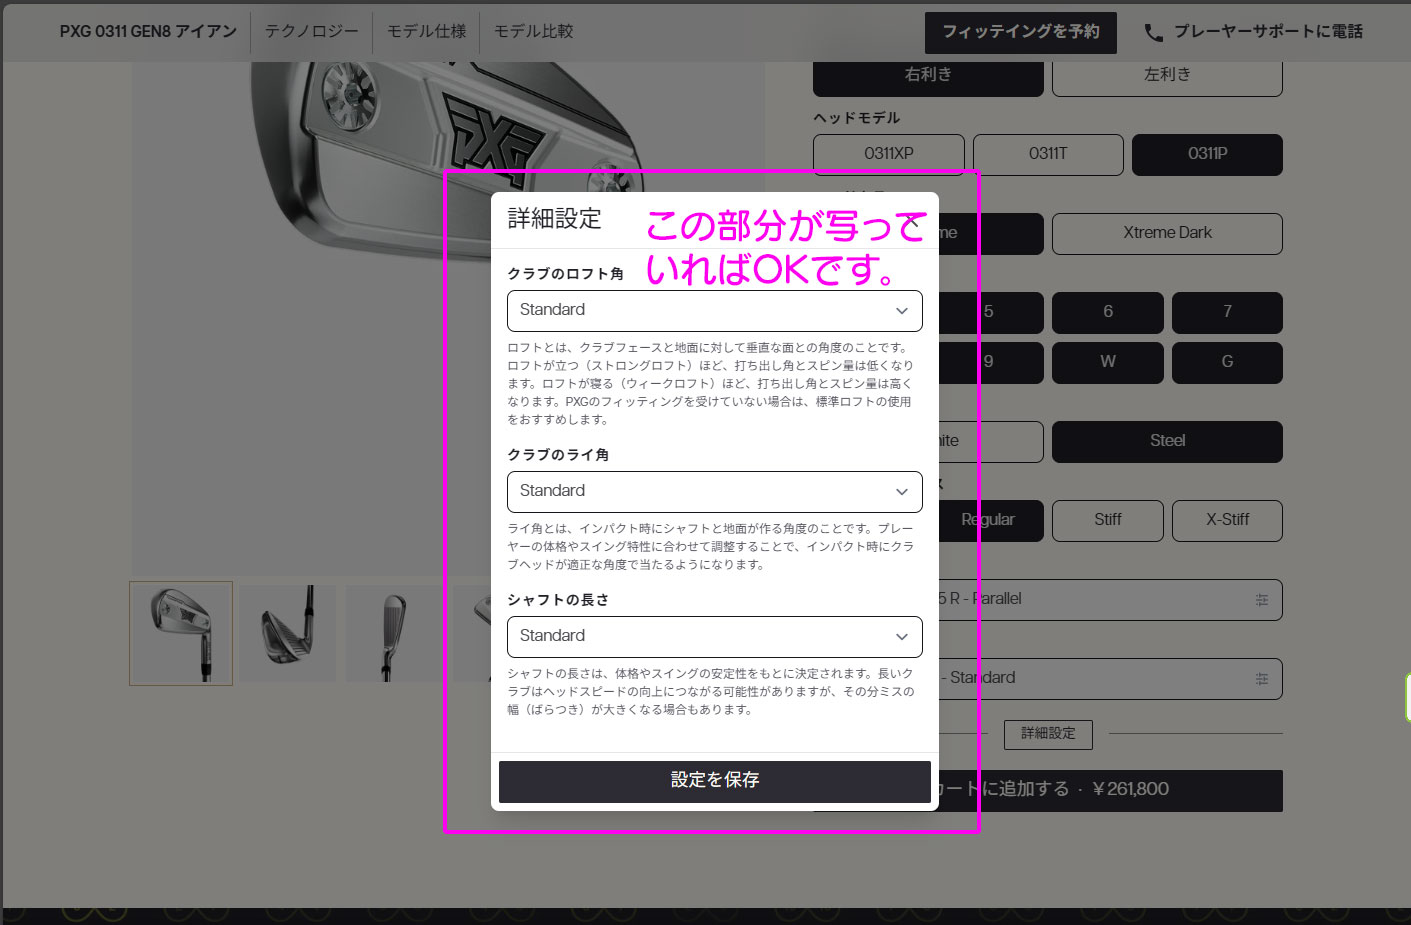
Task: Click the shaft selector settings icon
Action: pyautogui.click(x=1261, y=600)
